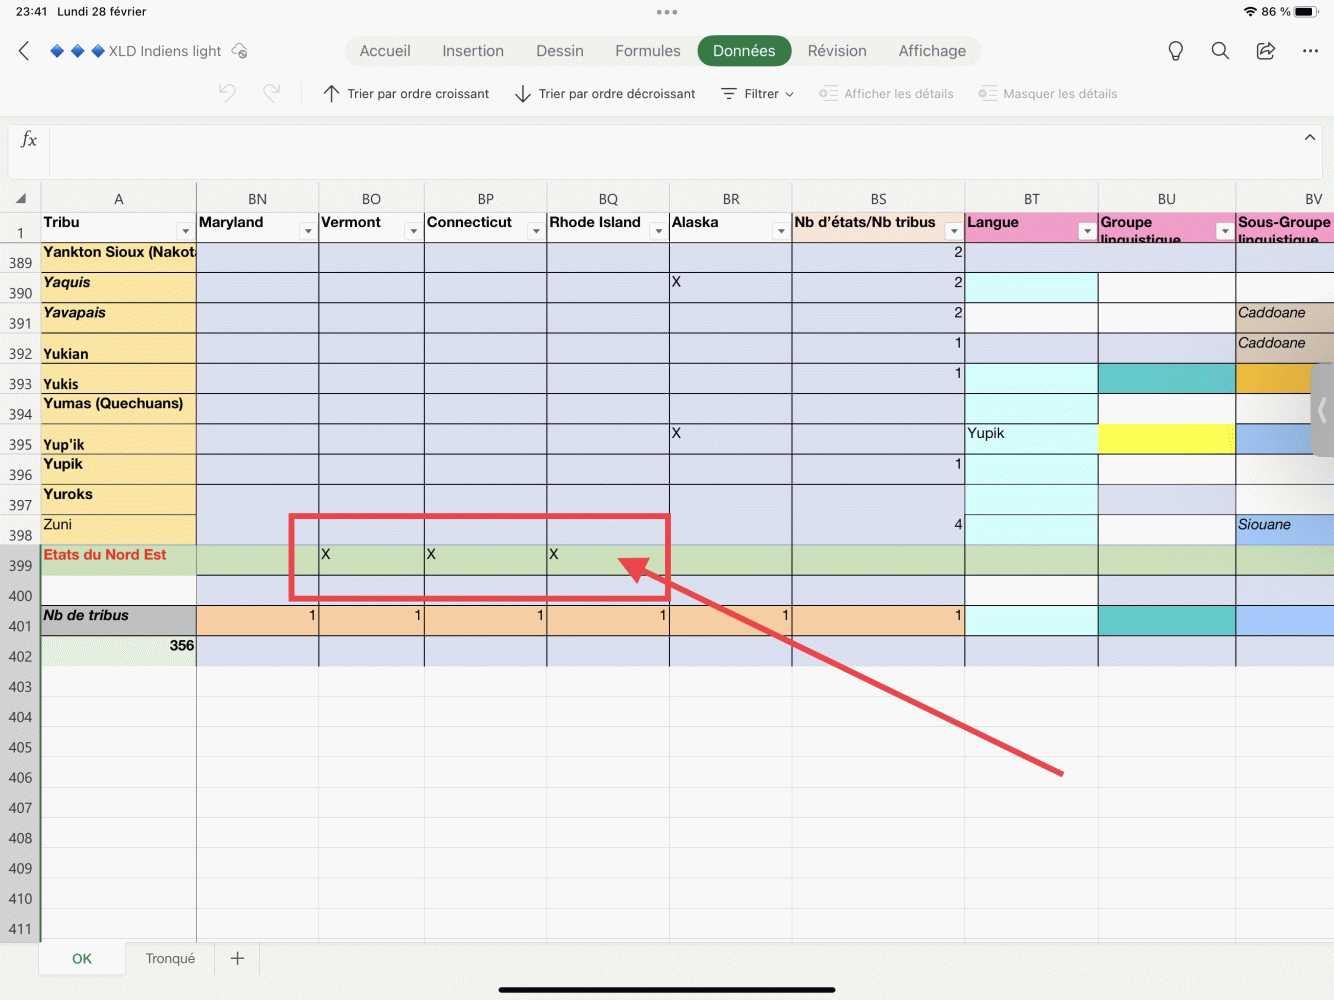Open the Accueil ribbon tab

pos(385,51)
